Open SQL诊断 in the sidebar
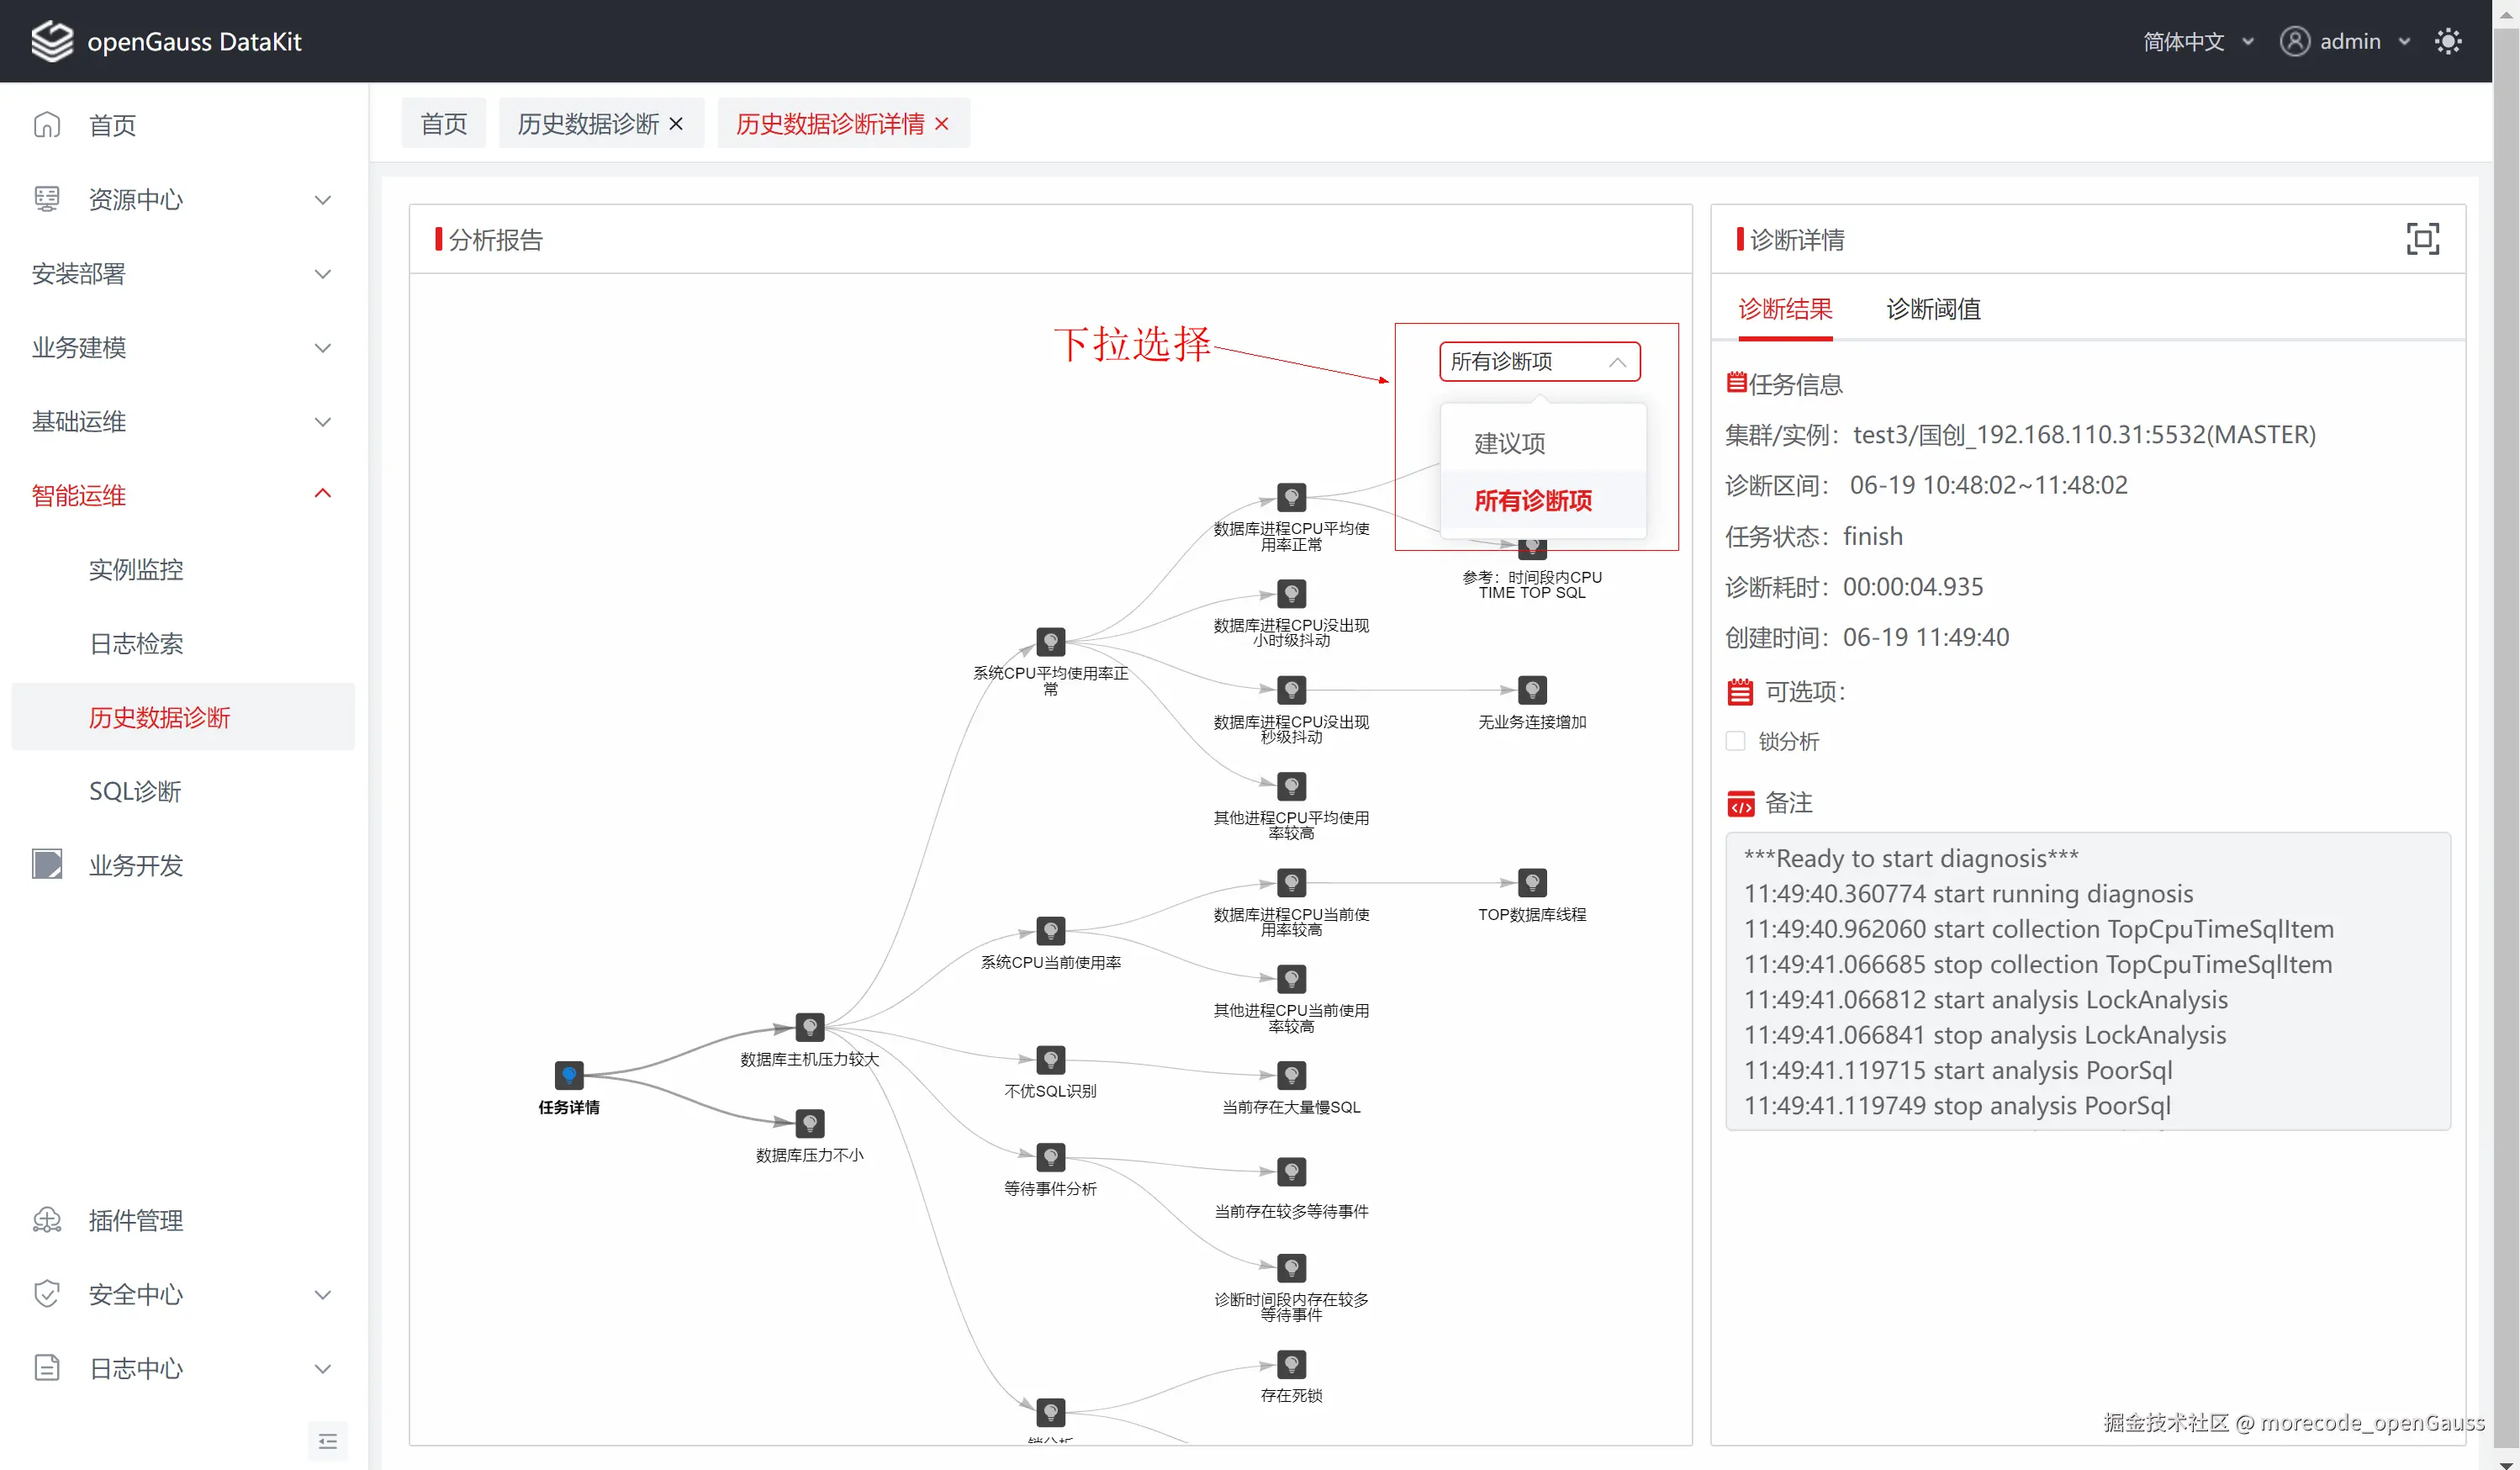 [x=135, y=791]
